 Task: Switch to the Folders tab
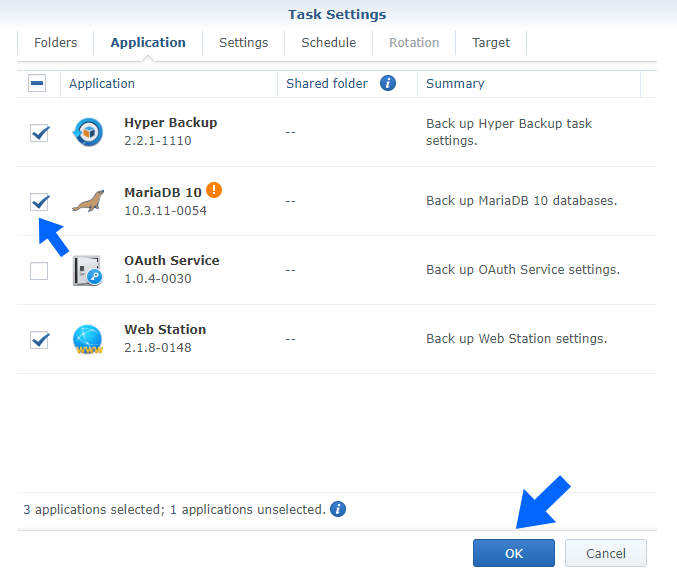(x=56, y=43)
